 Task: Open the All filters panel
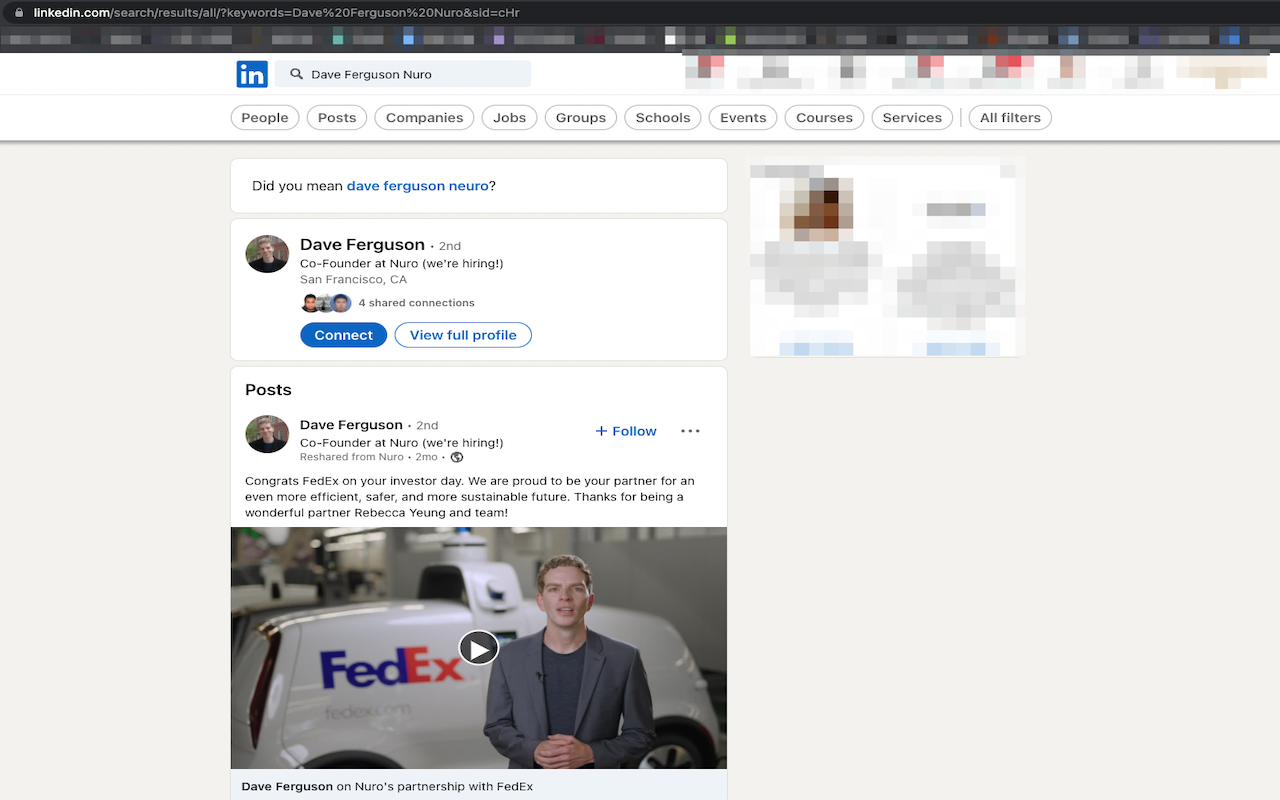tap(1009, 117)
